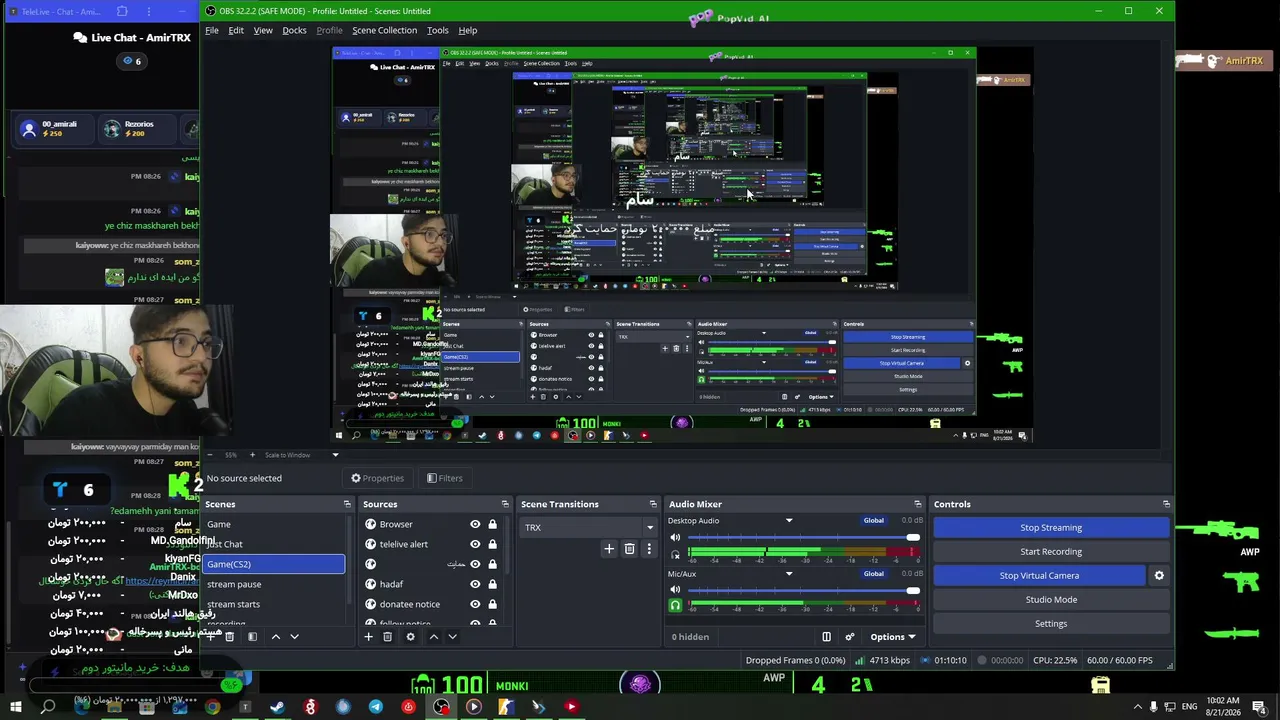The image size is (1280, 720).
Task: Open Telegram from the Windows taskbar
Action: click(375, 707)
